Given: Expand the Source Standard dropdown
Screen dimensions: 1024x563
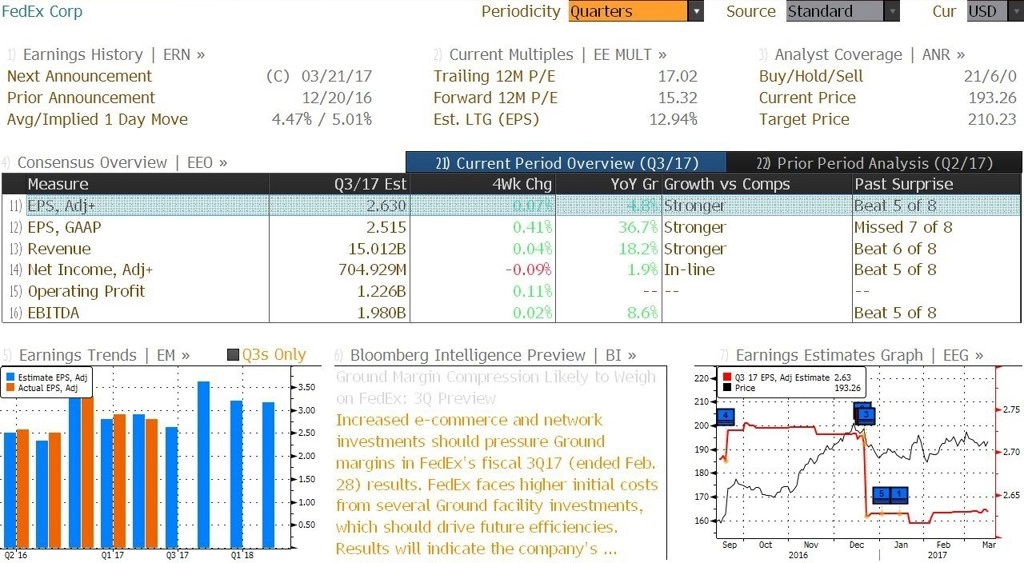Looking at the screenshot, I should point(891,11).
